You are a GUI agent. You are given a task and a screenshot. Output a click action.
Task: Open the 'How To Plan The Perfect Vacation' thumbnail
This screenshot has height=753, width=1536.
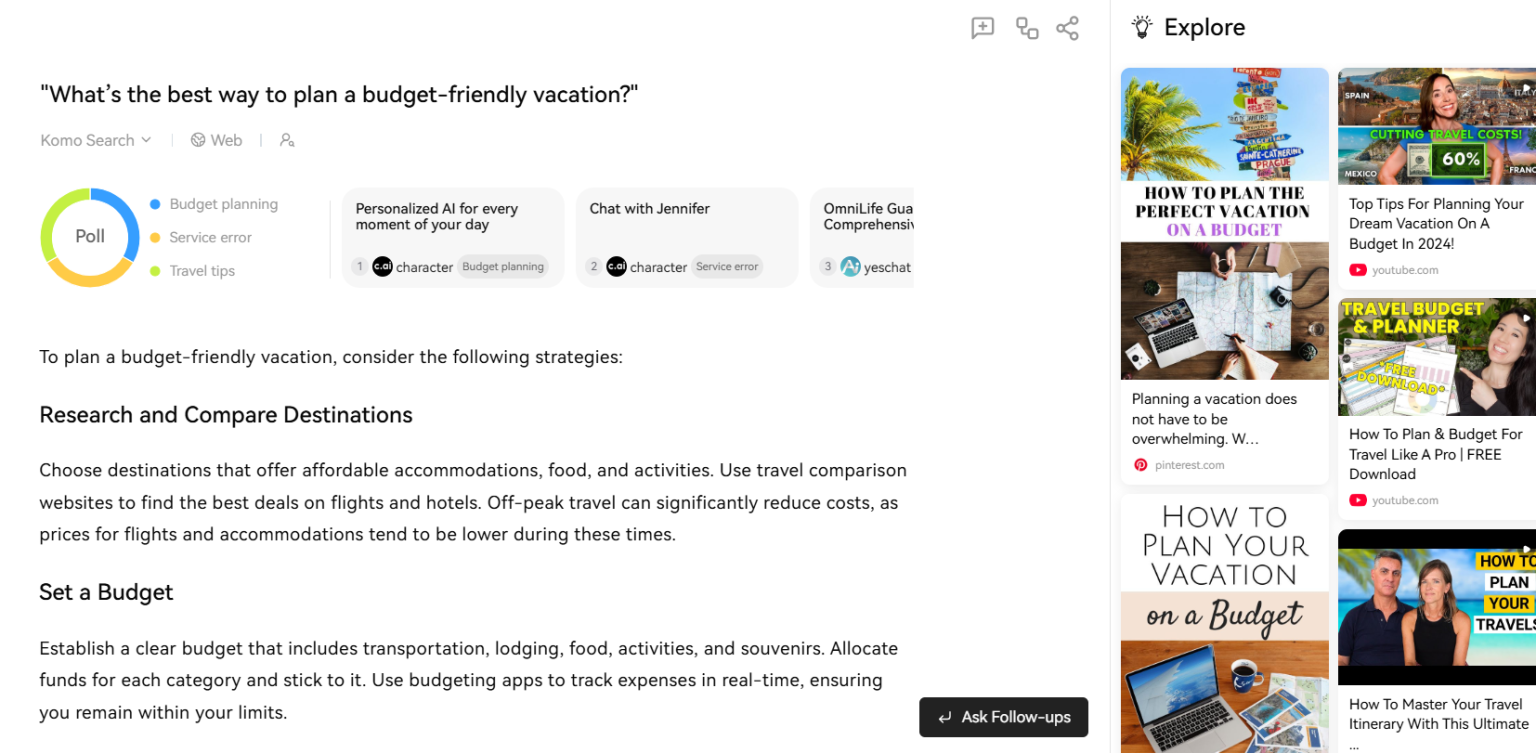point(1224,225)
